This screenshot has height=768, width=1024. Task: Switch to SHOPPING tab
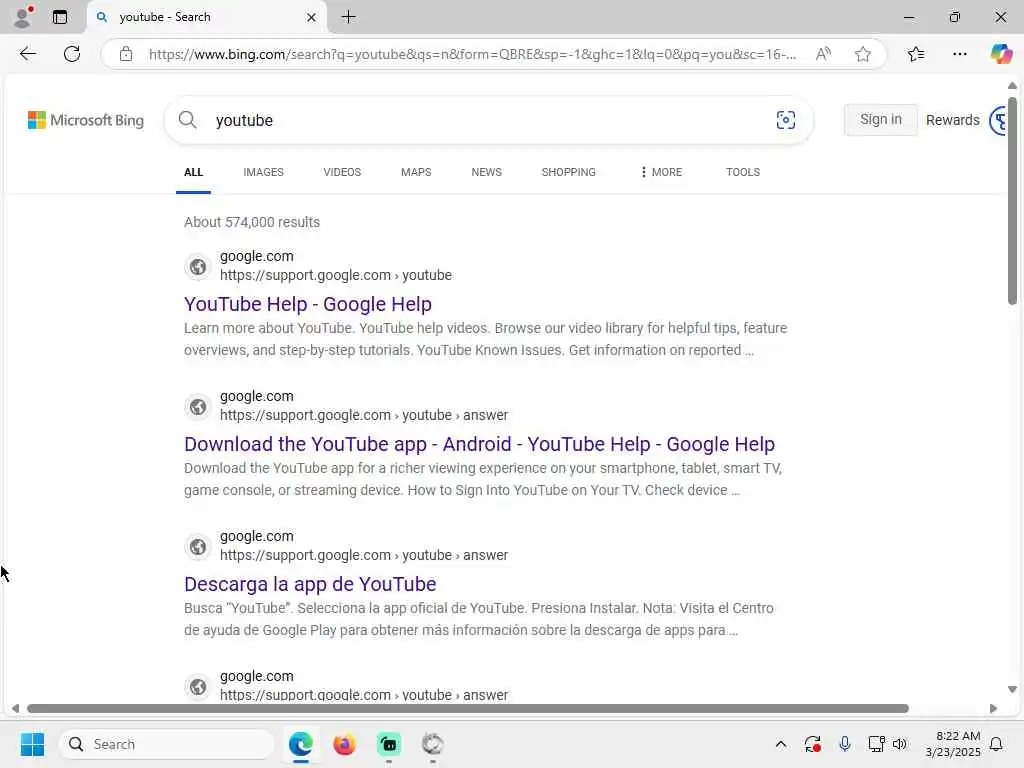point(568,172)
